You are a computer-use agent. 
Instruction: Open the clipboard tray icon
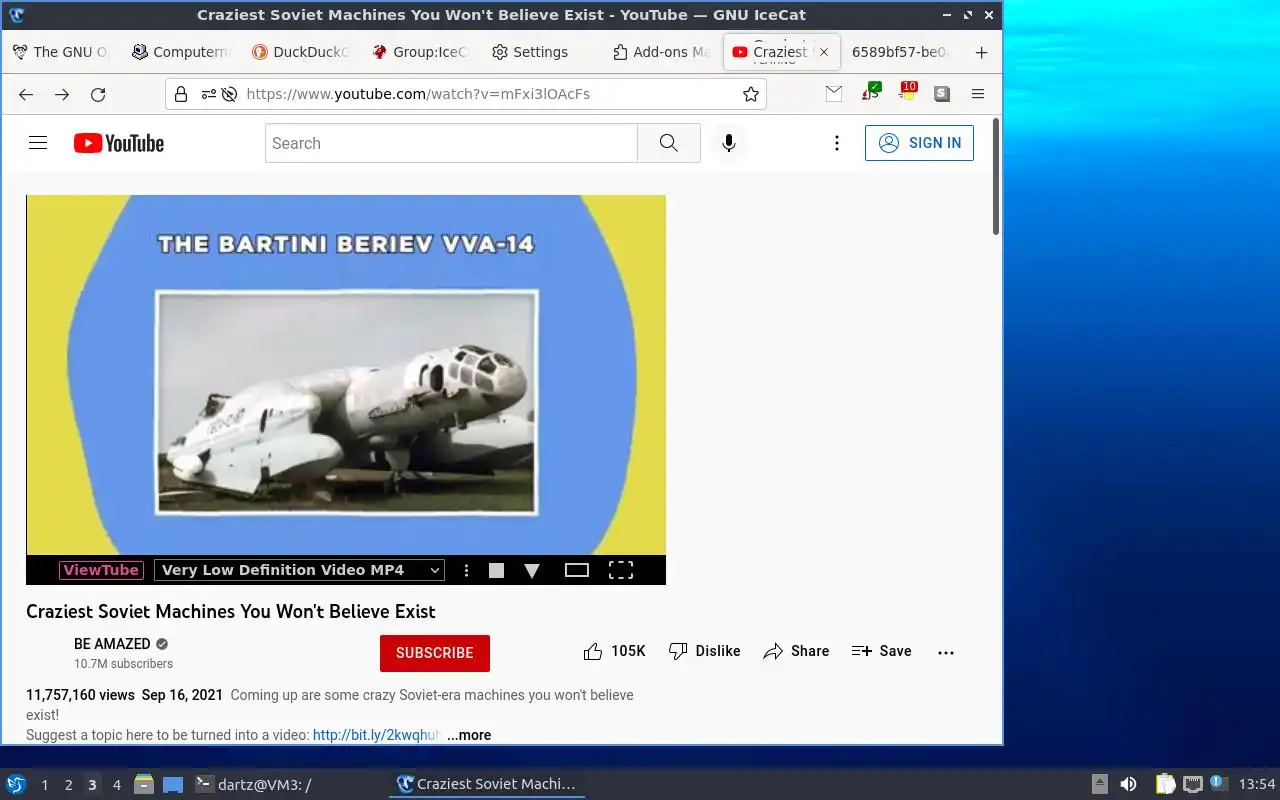tap(1165, 784)
